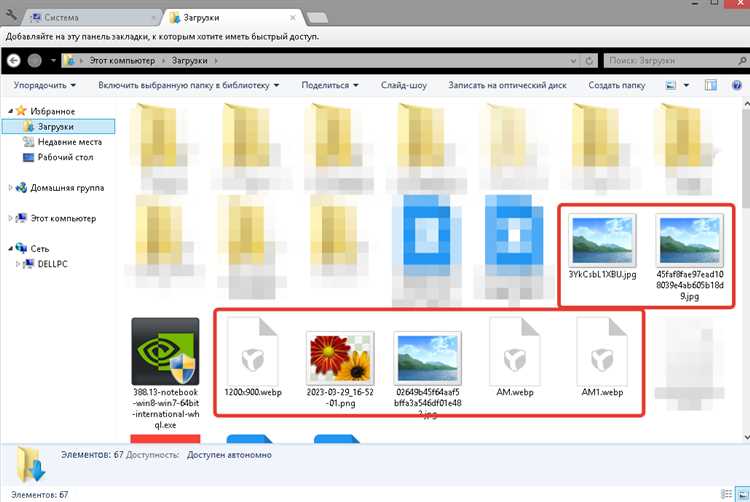
Task: Switch to the Система tab
Action: tap(91, 18)
